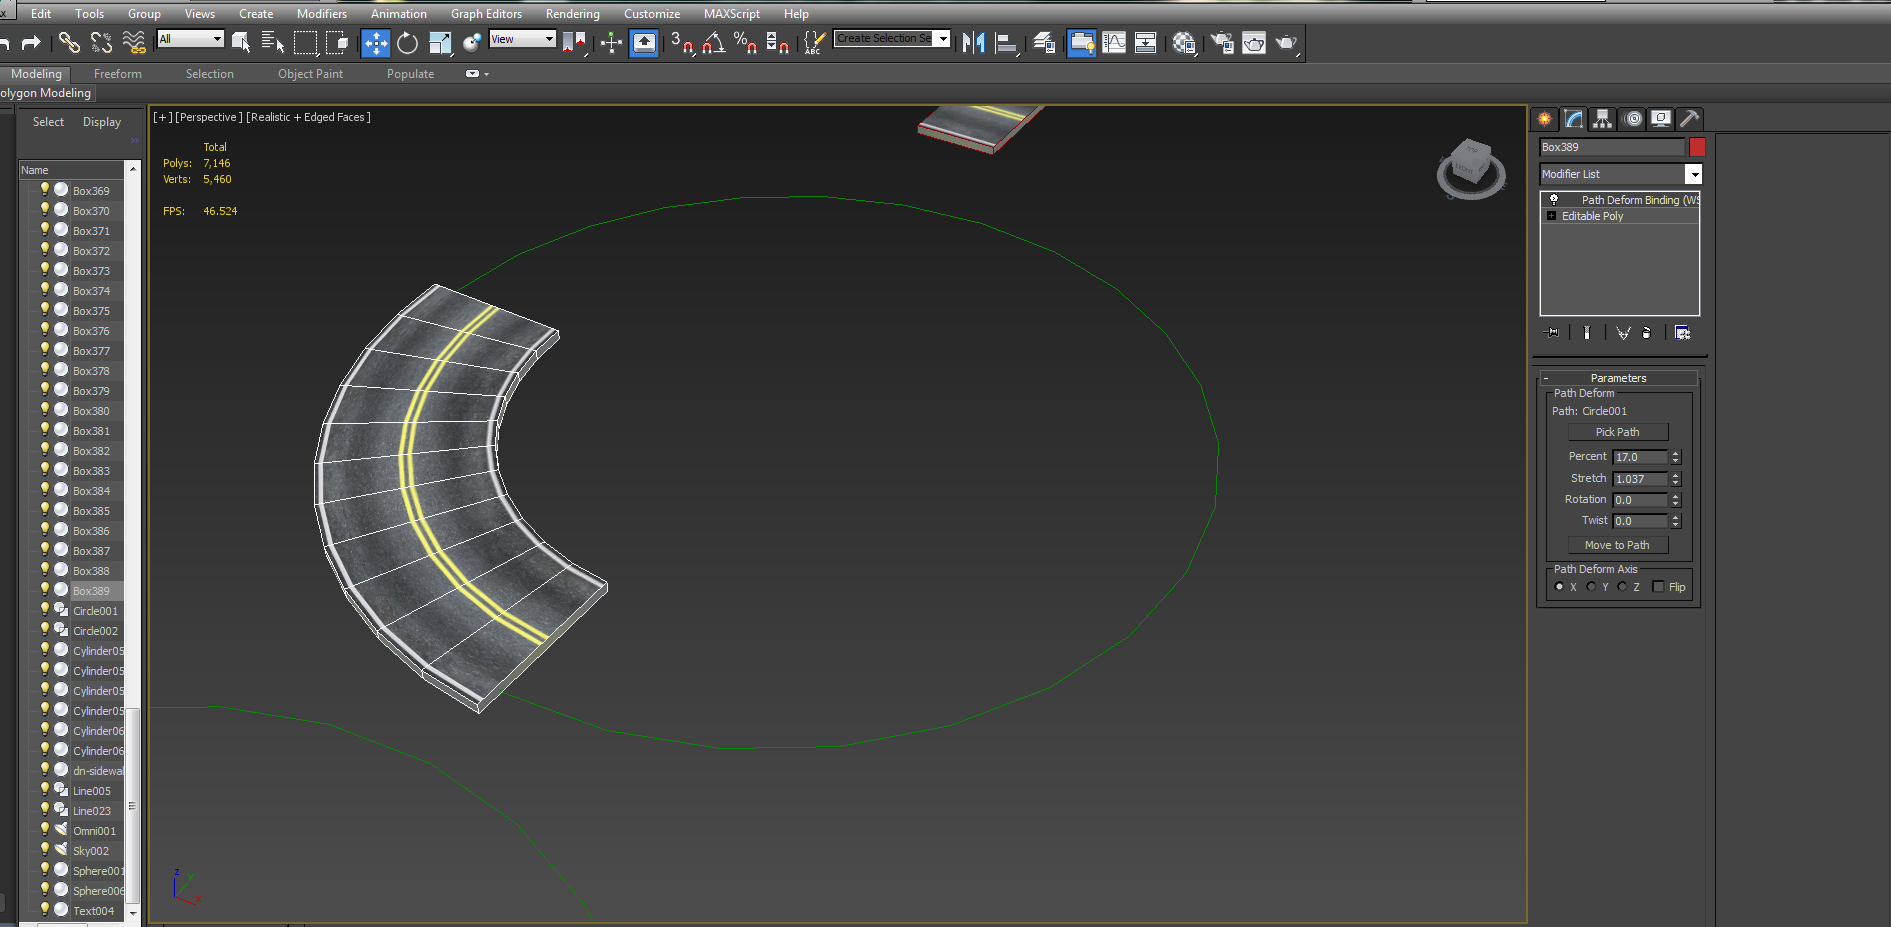Screen dimensions: 1891x927
Task: Toggle the Angle Snap icon
Action: coord(713,43)
